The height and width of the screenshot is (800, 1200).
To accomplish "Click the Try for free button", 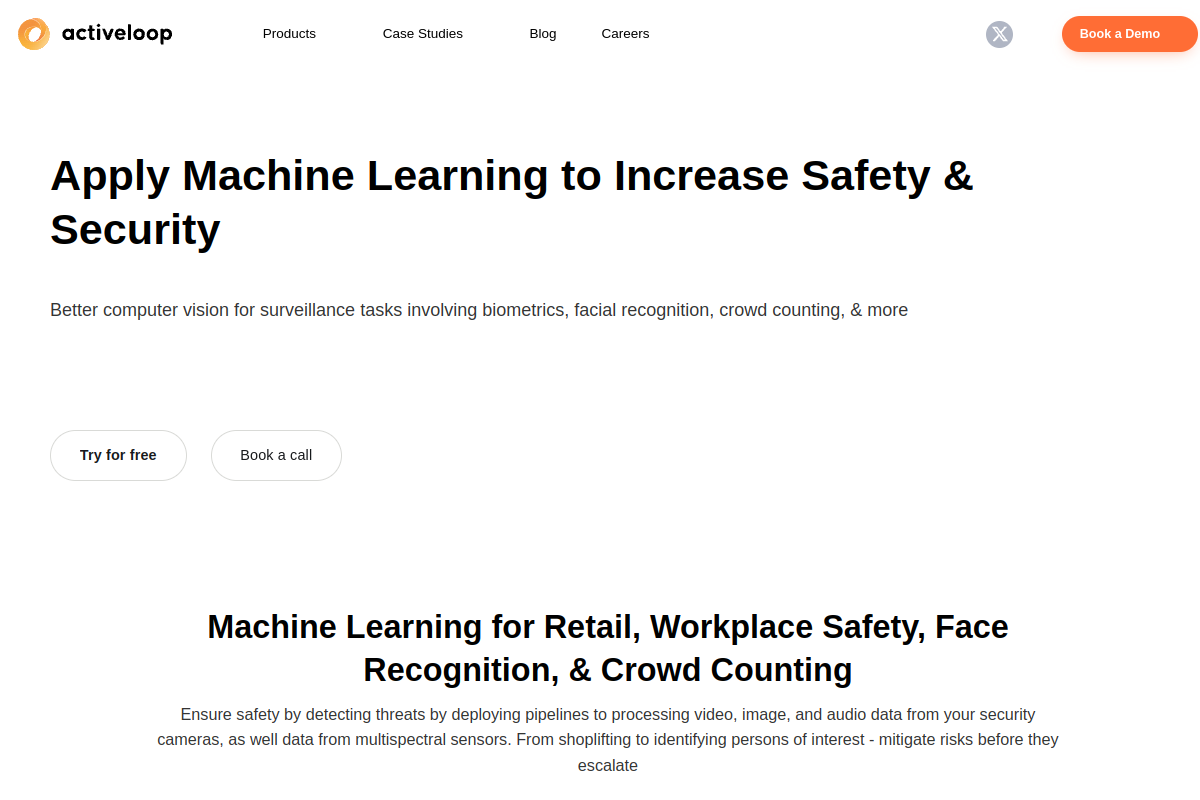I will 118,455.
